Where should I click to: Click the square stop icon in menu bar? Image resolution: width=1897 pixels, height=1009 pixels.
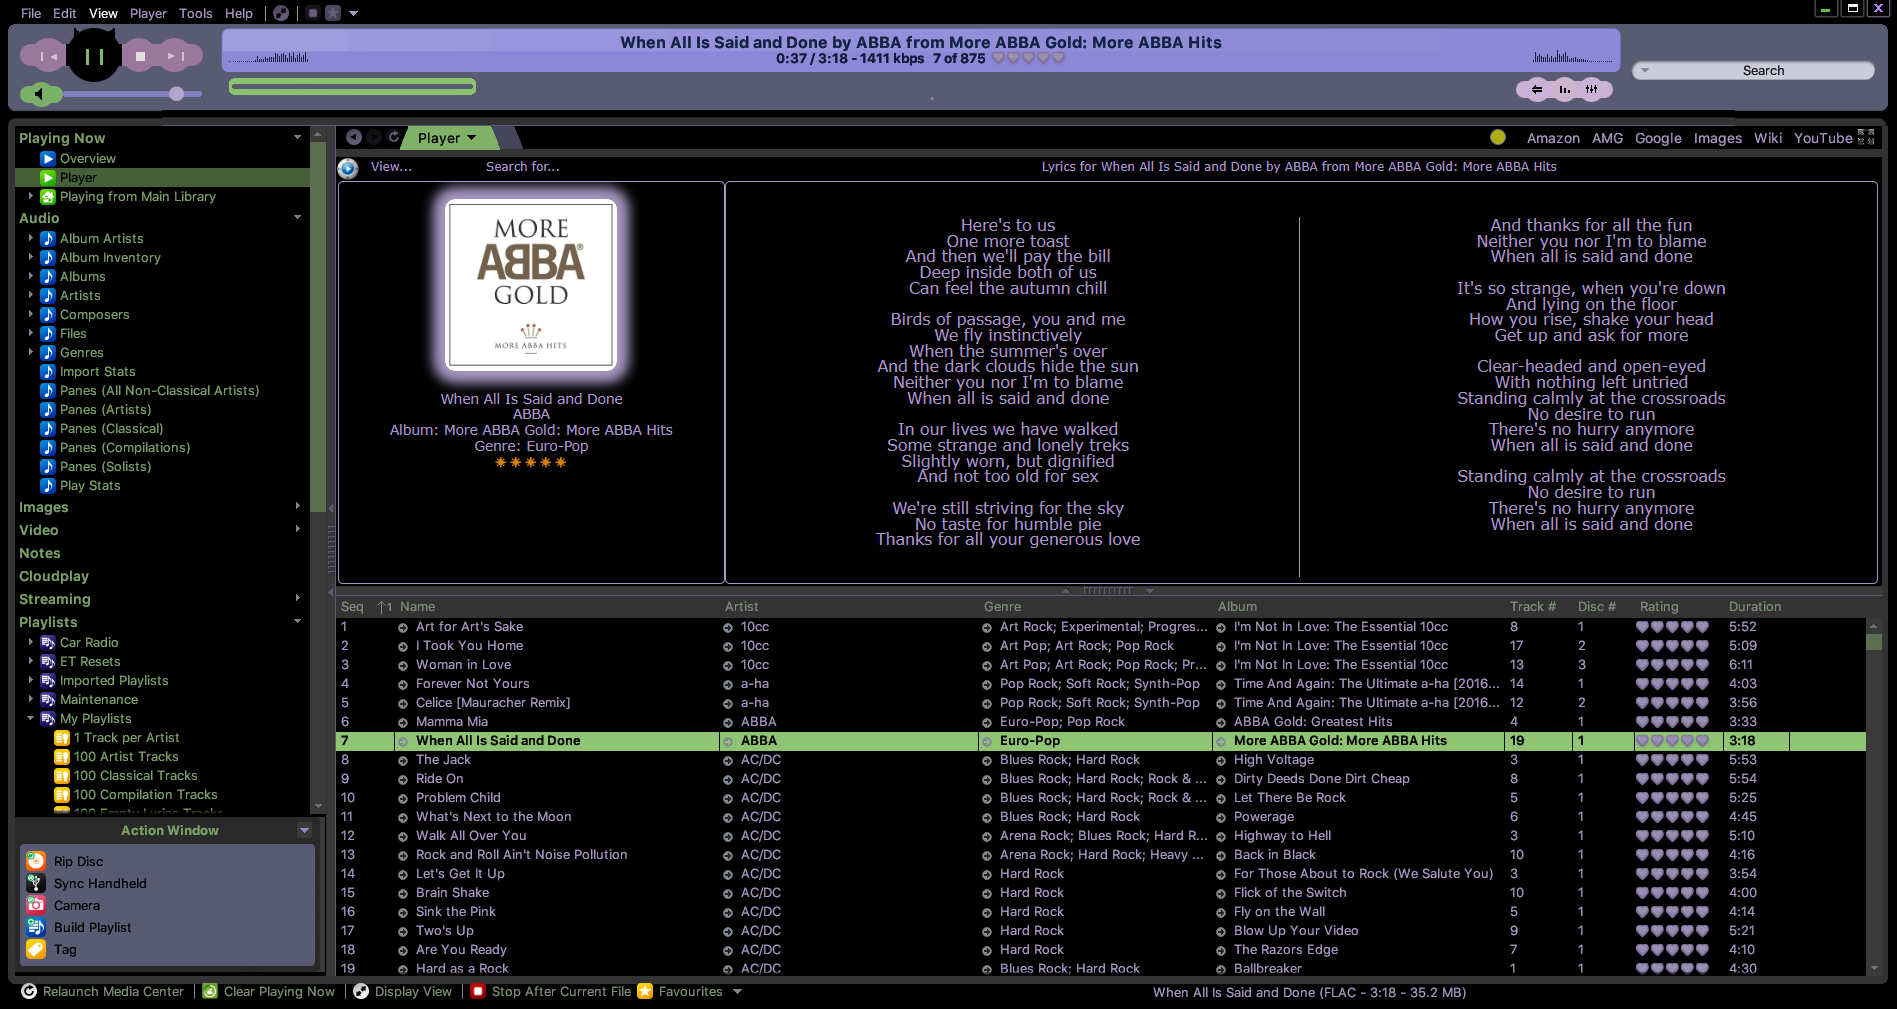[x=312, y=13]
